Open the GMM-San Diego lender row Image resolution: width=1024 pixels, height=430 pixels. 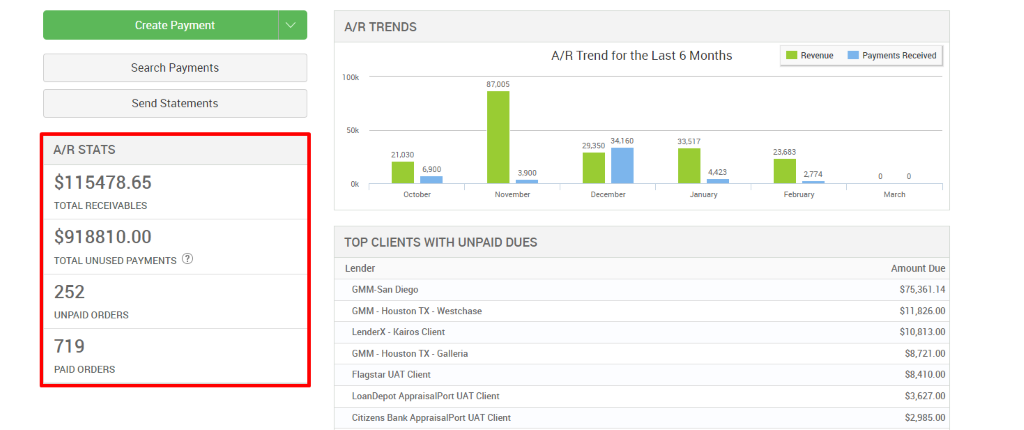(641, 289)
